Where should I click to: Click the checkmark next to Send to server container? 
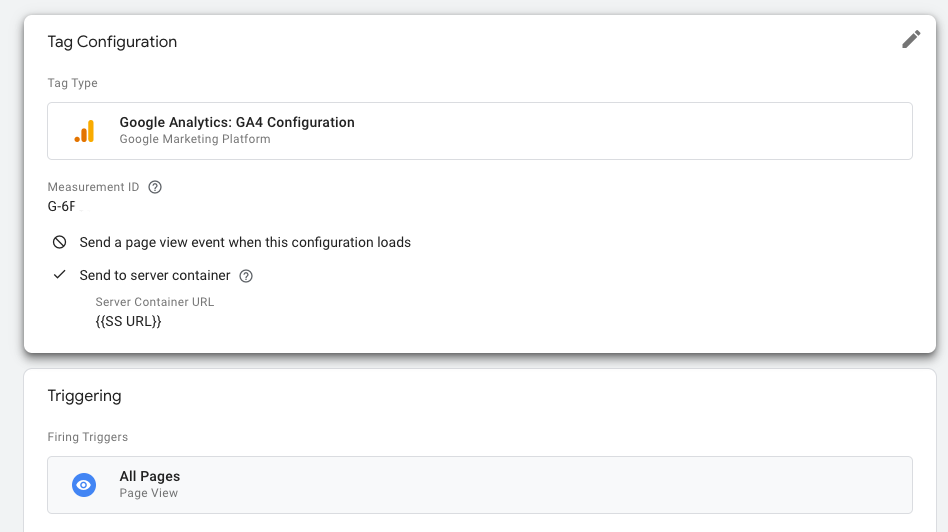(x=59, y=274)
